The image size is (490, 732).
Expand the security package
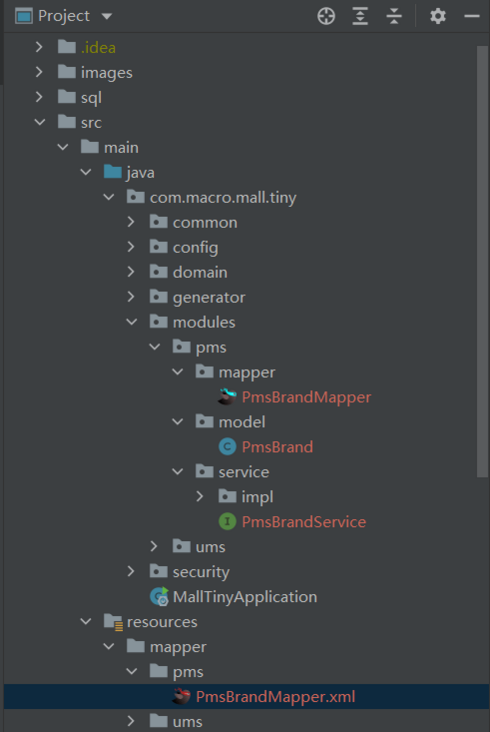tap(131, 571)
